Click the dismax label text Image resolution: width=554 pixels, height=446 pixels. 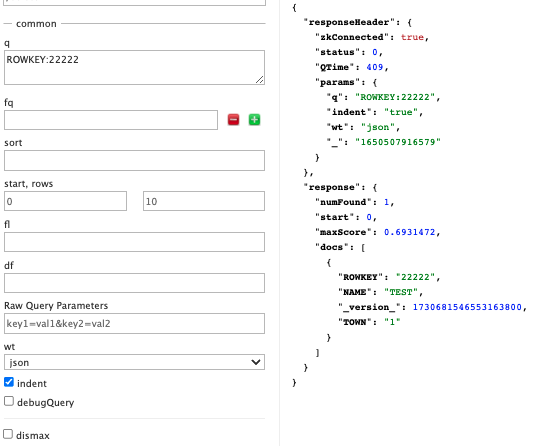33,436
